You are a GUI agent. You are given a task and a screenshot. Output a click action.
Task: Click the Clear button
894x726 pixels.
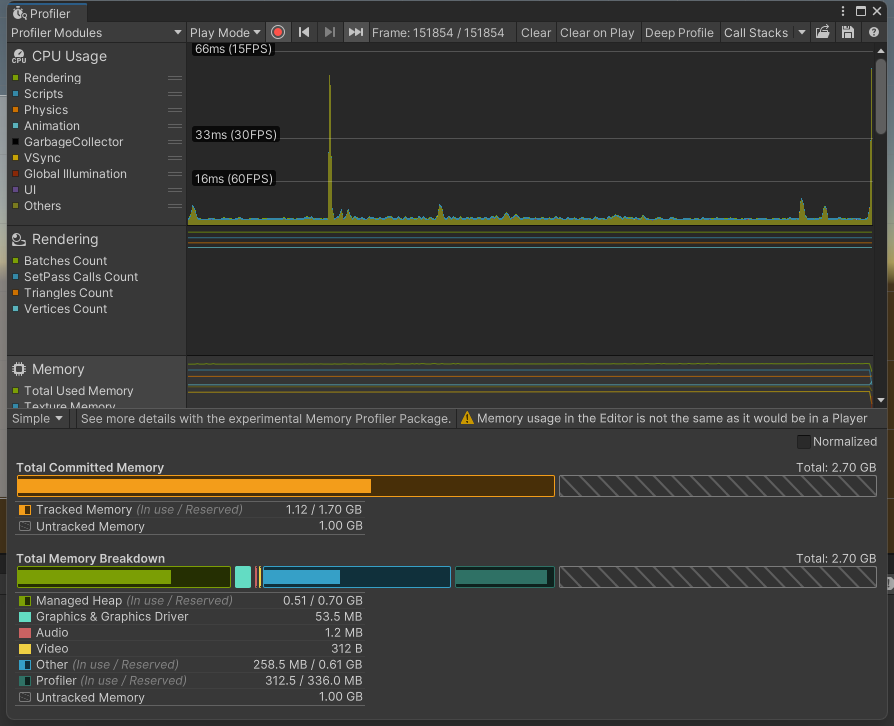(x=535, y=32)
